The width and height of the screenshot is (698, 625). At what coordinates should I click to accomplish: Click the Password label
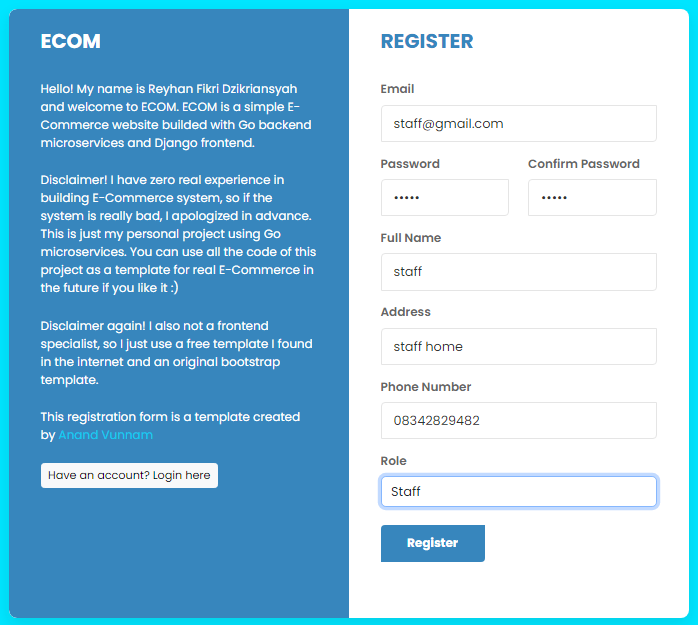click(x=410, y=164)
